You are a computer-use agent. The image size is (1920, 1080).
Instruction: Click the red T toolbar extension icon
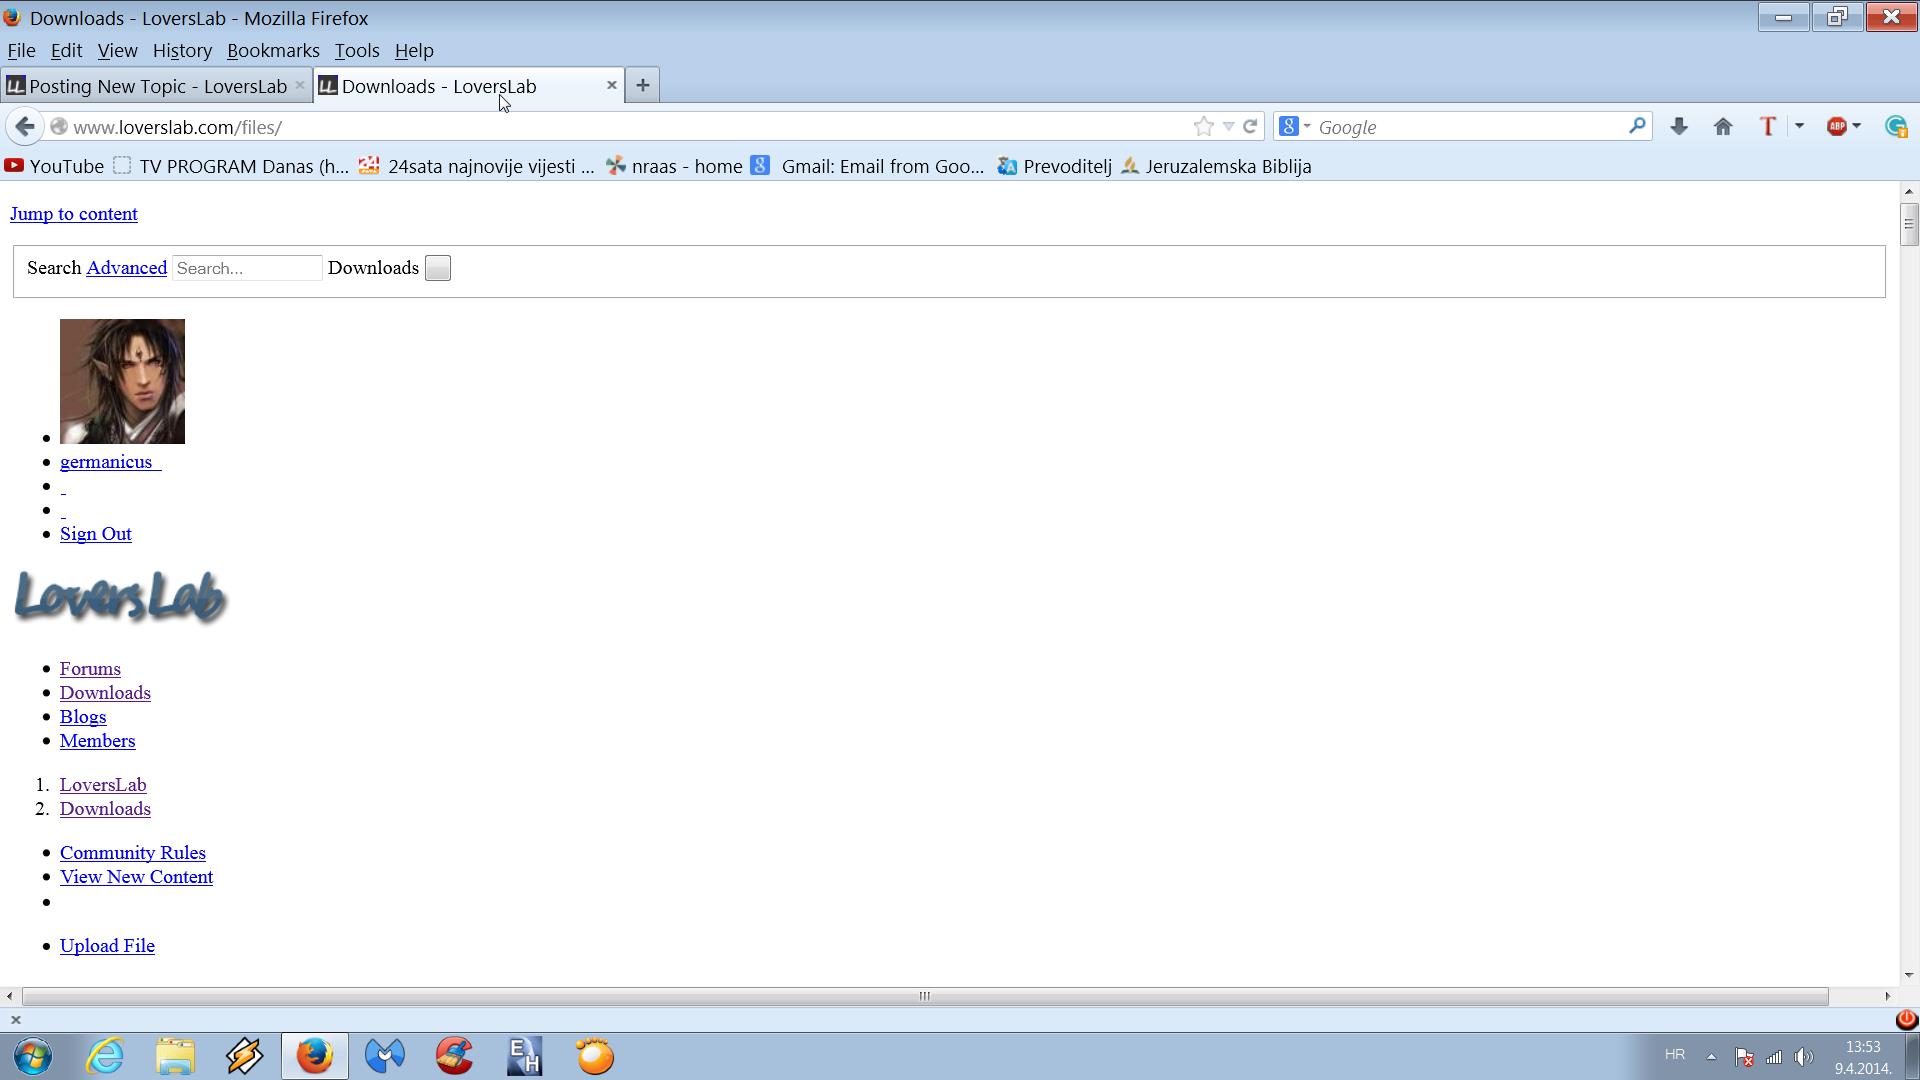click(1768, 127)
